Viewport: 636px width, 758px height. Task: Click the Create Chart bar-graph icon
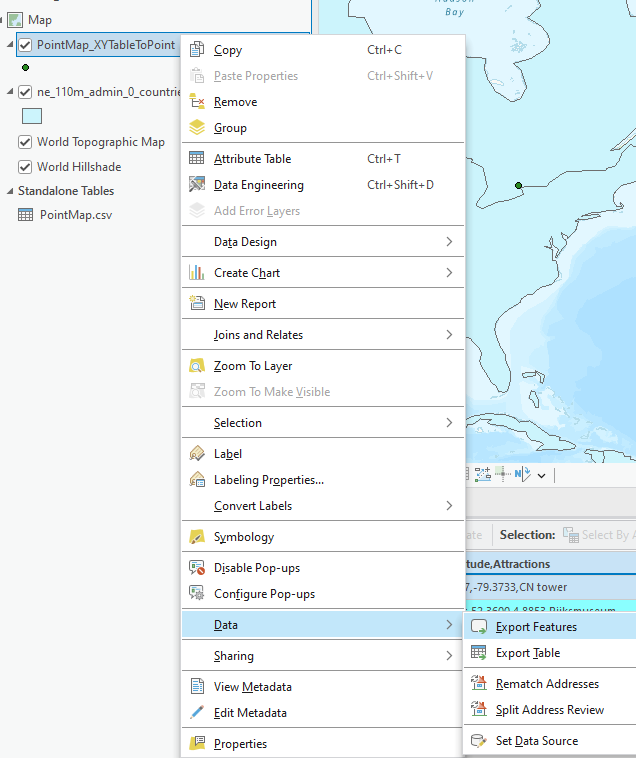[x=197, y=273]
